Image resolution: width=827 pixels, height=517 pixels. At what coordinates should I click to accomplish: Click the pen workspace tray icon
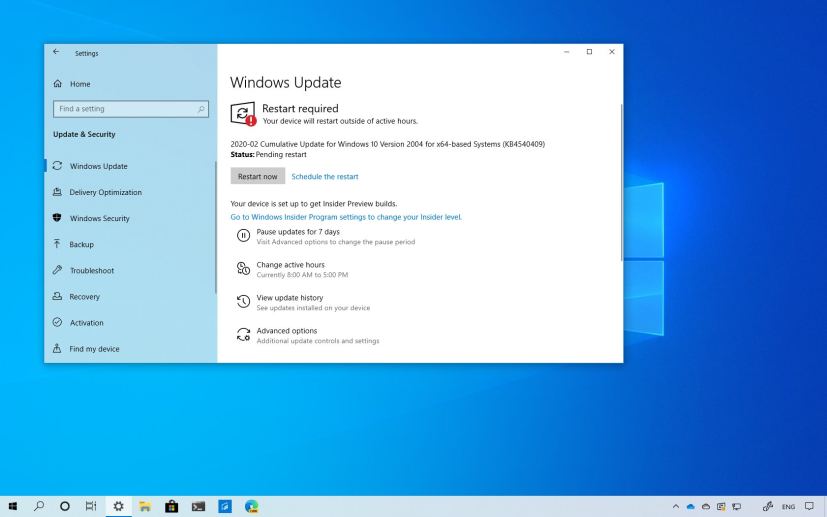click(768, 506)
